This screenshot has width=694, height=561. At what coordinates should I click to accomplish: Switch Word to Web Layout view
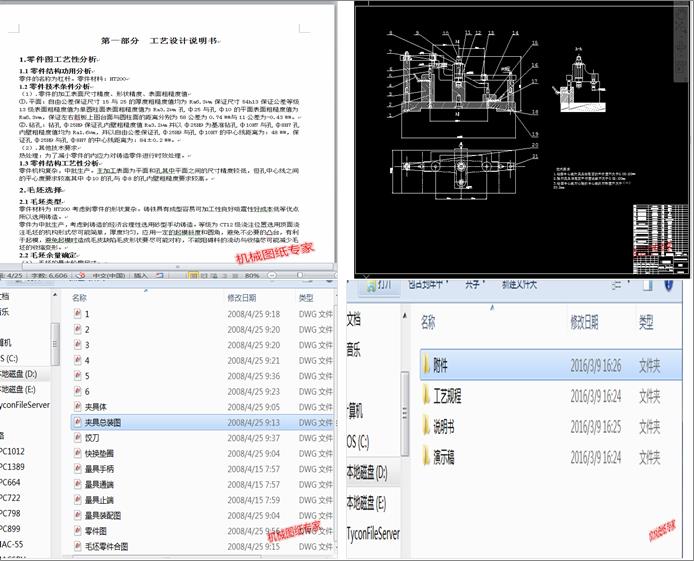(x=214, y=275)
